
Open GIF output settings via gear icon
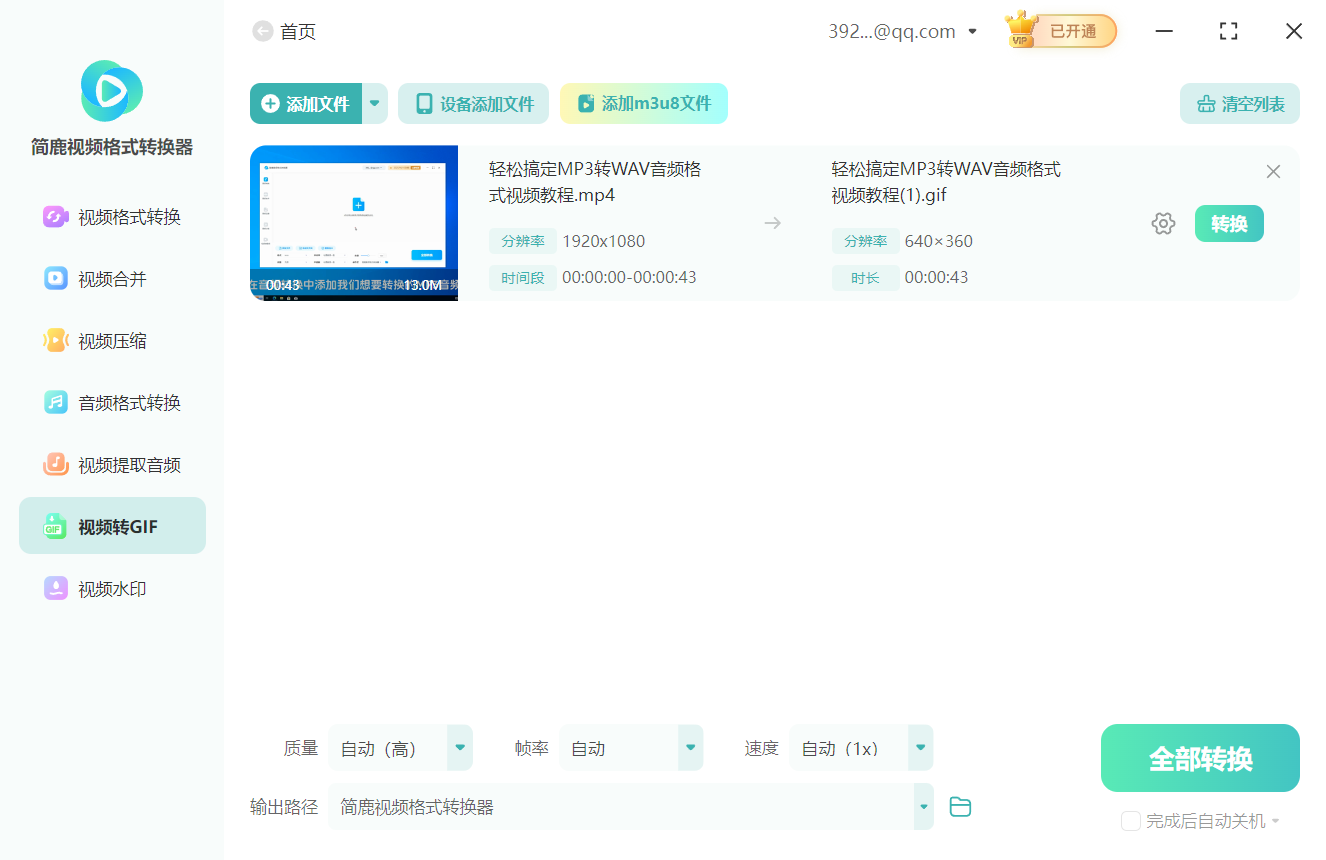1163,223
